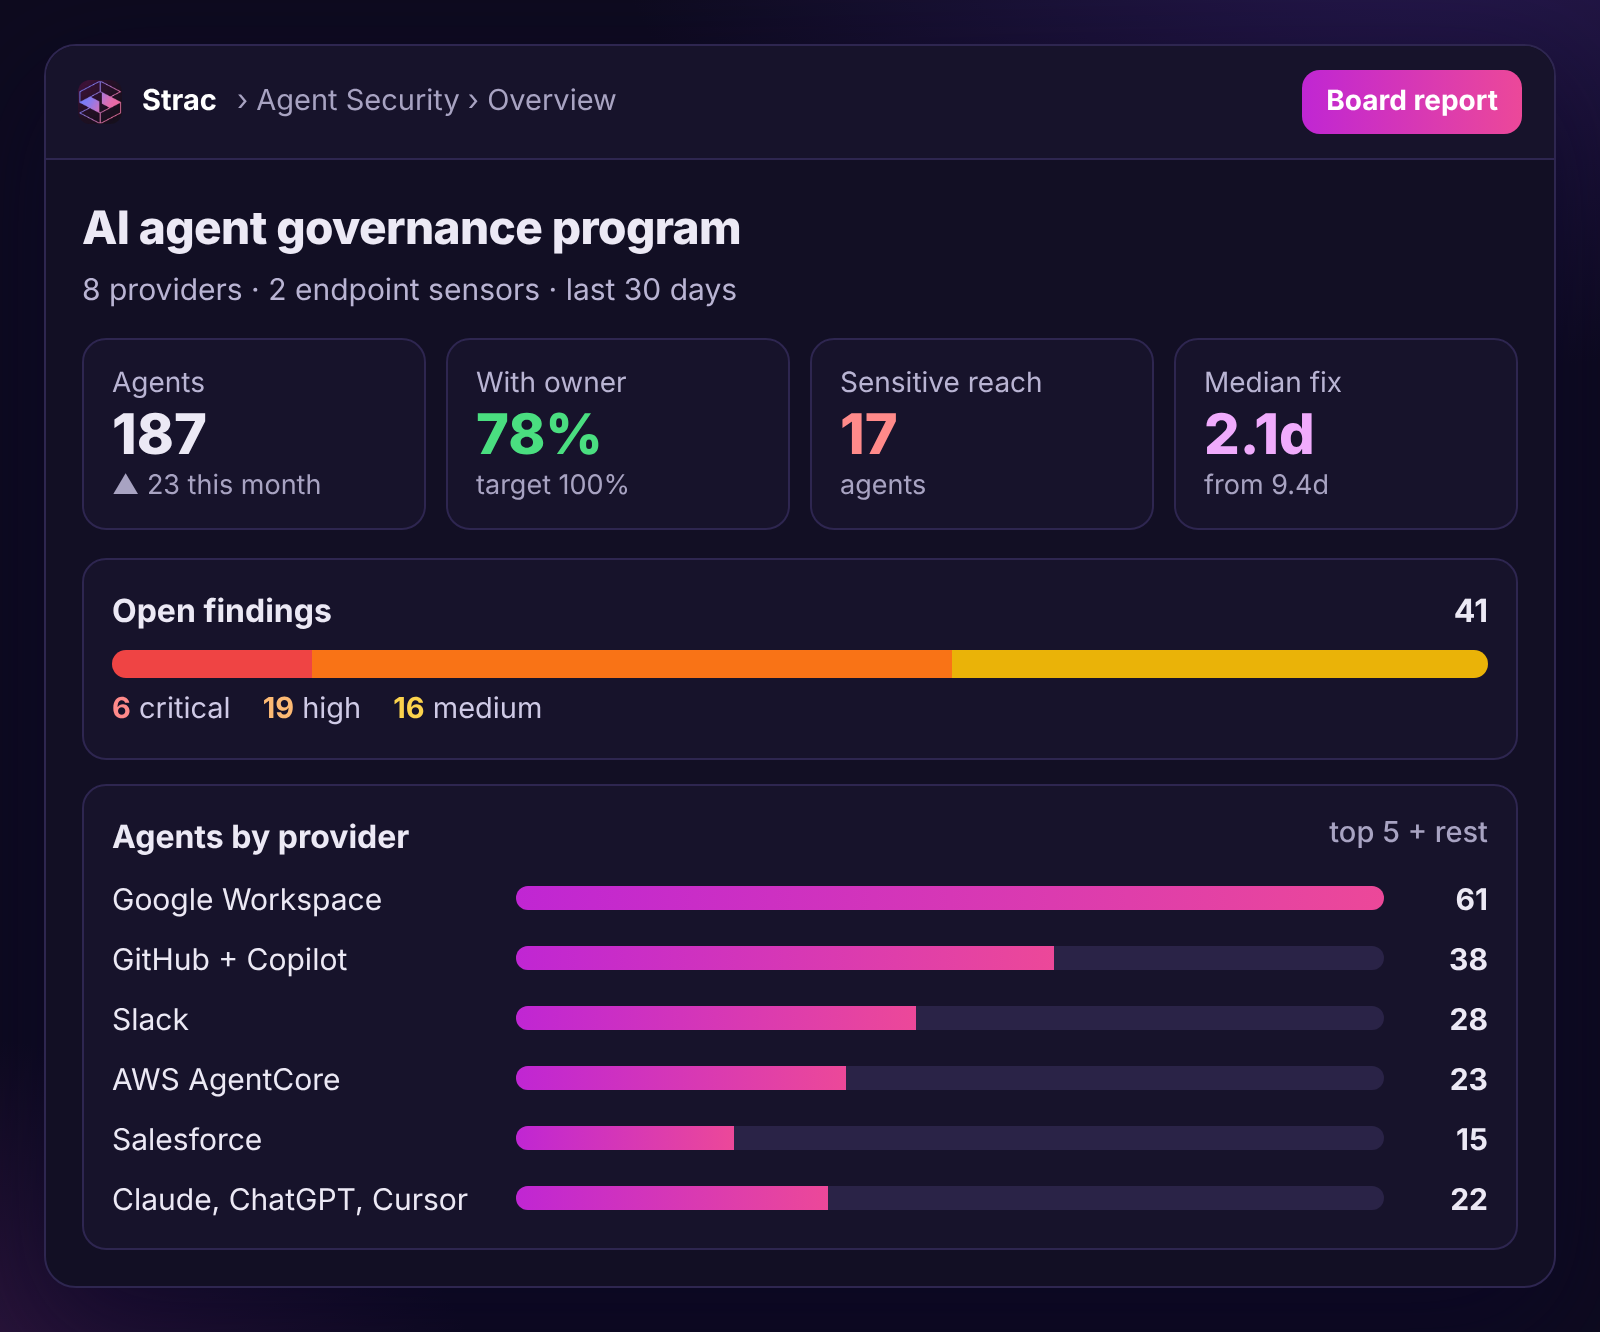Click the Strac brand name
Image resolution: width=1600 pixels, height=1332 pixels.
click(x=179, y=100)
